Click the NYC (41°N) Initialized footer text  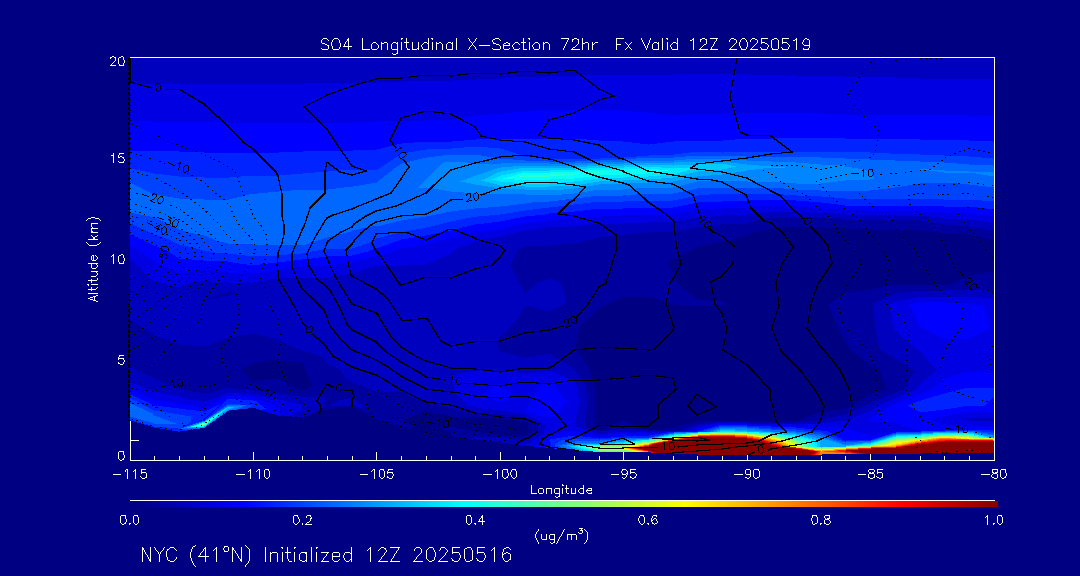click(326, 555)
